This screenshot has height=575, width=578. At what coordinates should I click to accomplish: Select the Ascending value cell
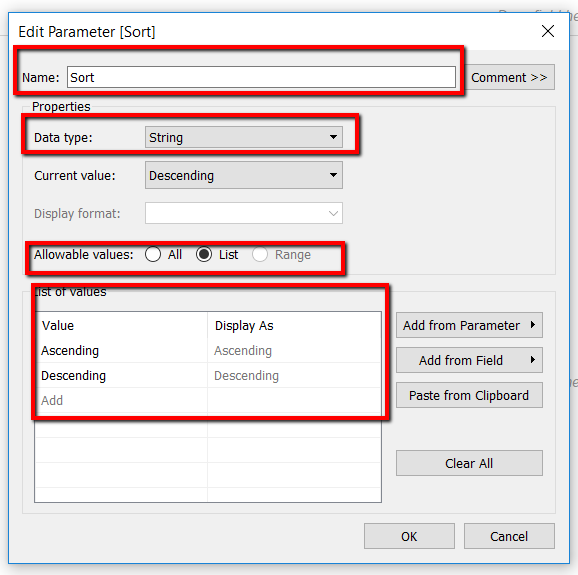pyautogui.click(x=121, y=351)
